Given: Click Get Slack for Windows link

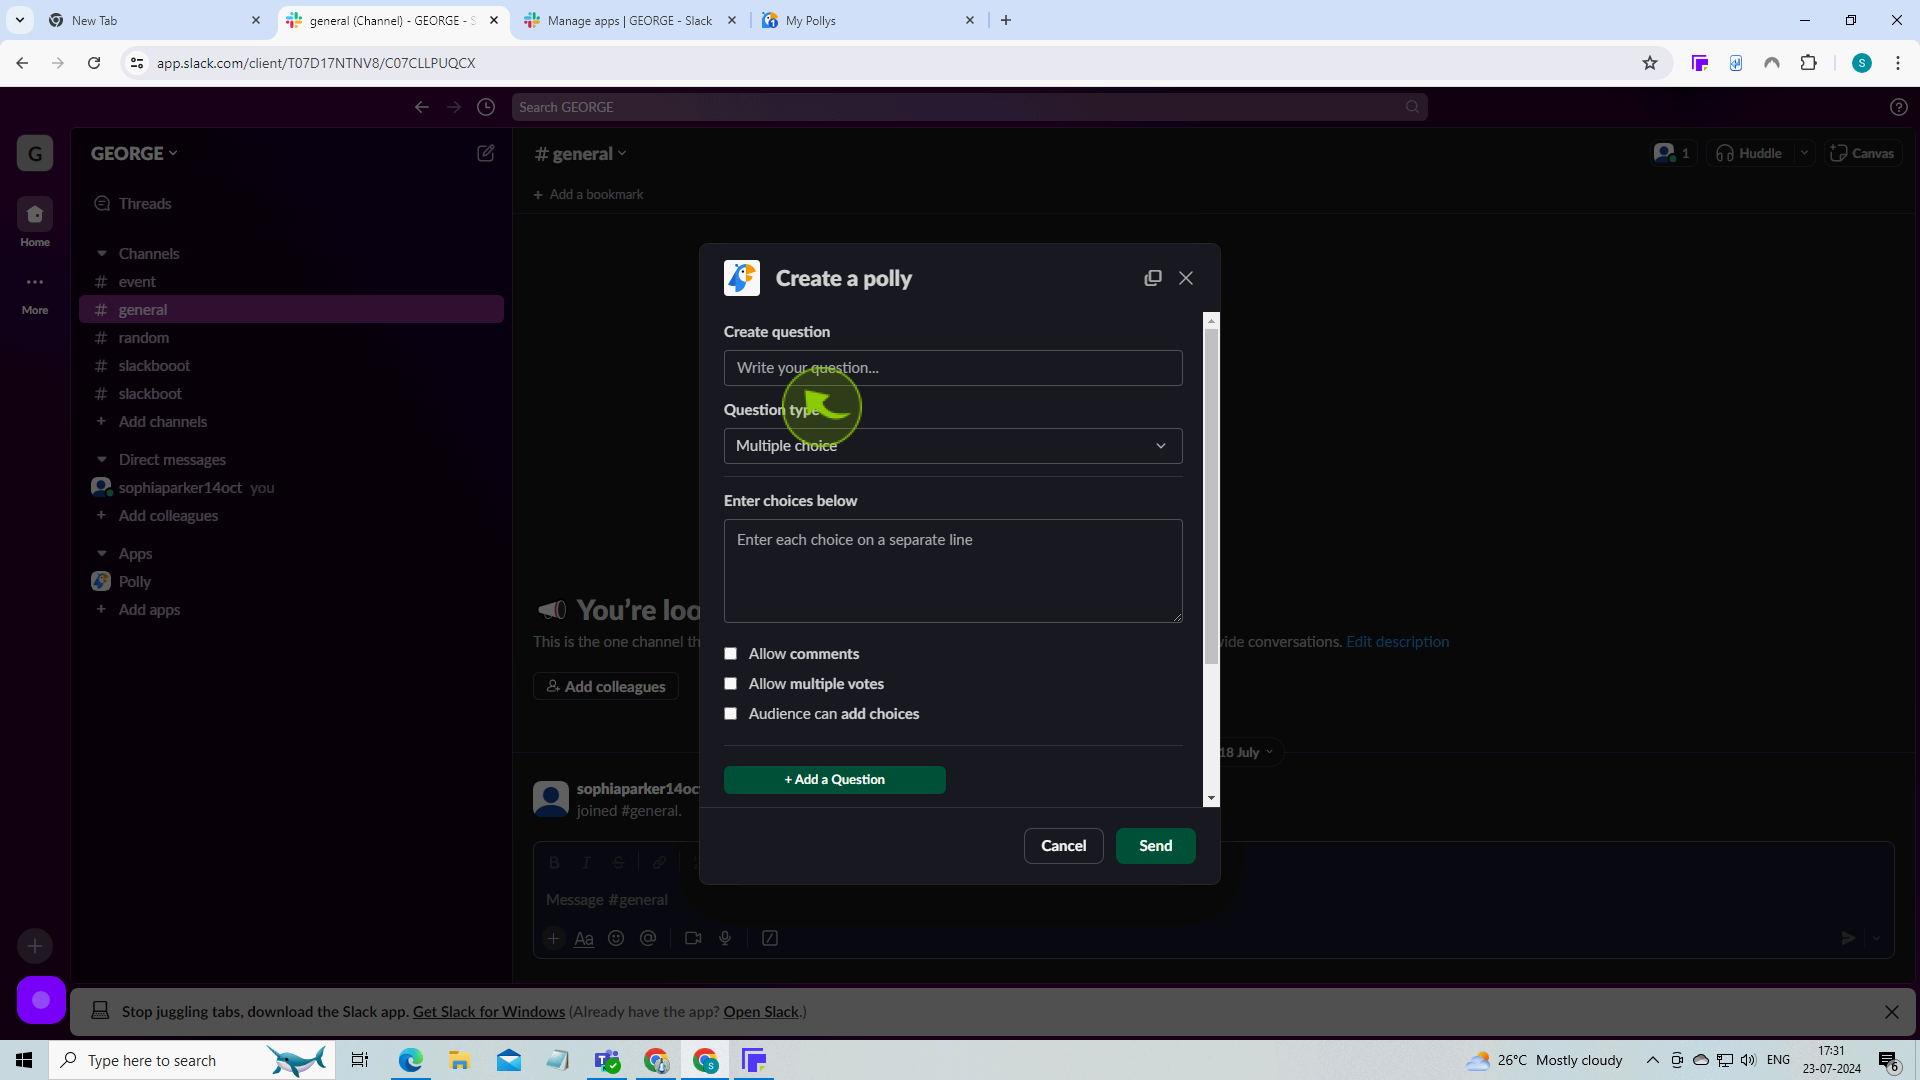Looking at the screenshot, I should 489,1012.
